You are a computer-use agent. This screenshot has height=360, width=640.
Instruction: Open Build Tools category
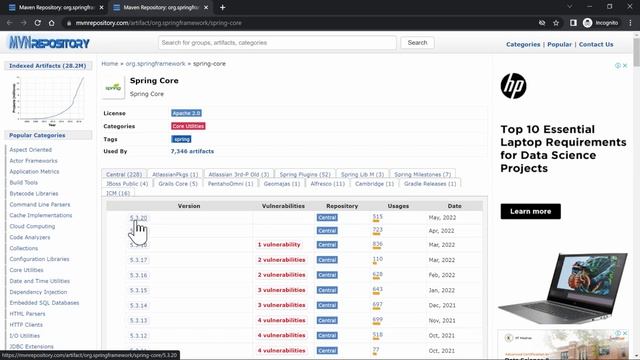[x=24, y=182]
